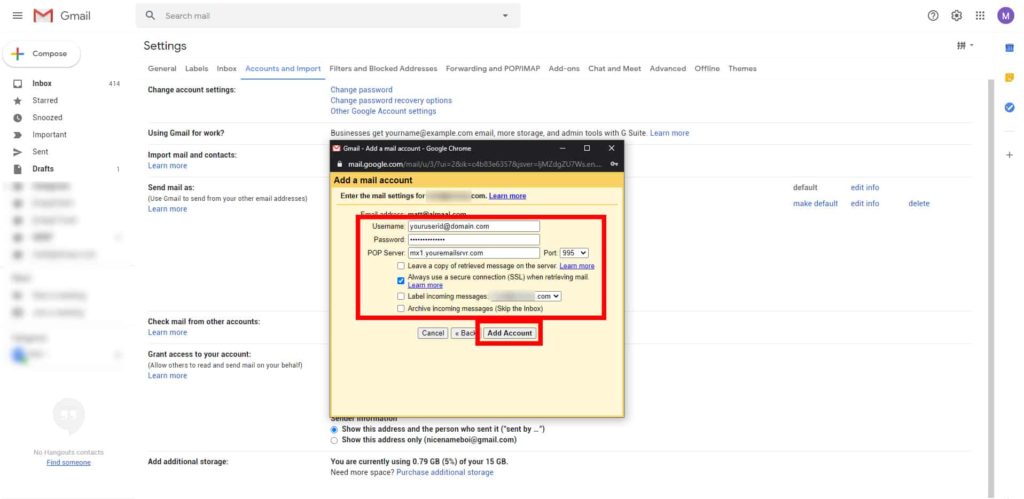The image size is (1024, 499).
Task: Switch to the Labels settings tab
Action: 197,69
